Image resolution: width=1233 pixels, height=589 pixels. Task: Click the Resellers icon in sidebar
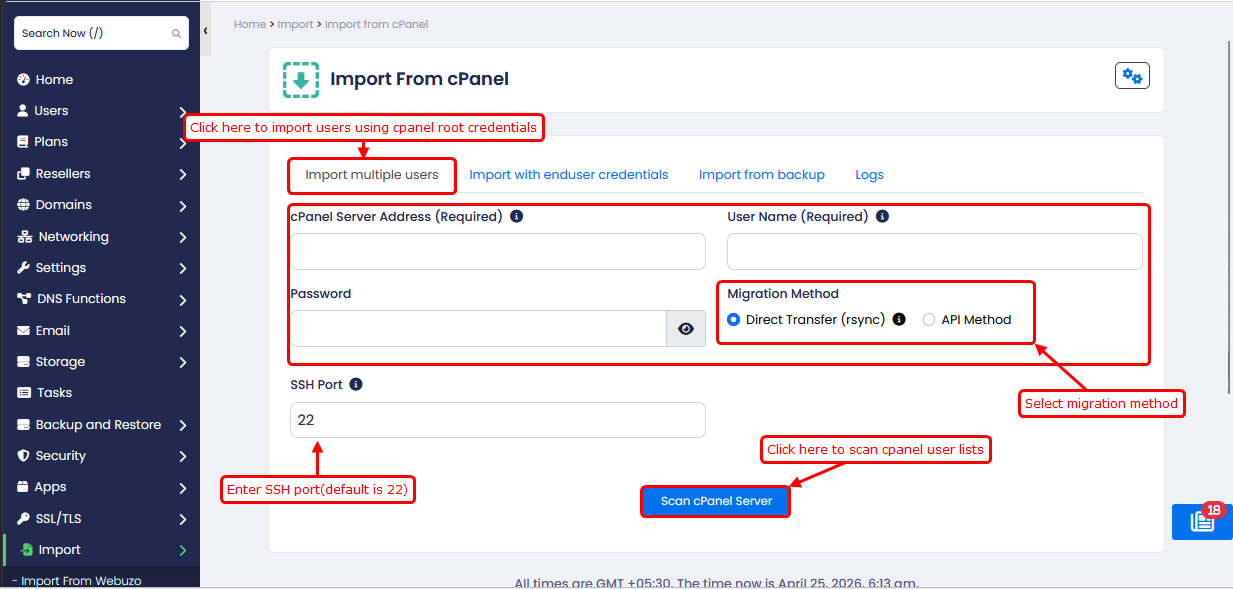click(23, 174)
